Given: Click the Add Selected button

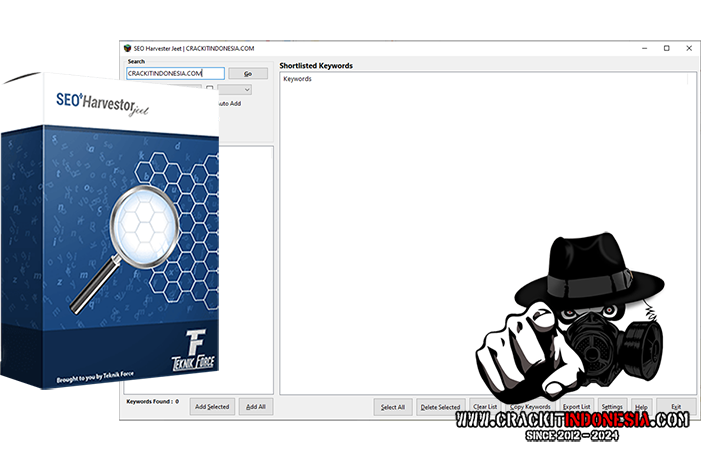Looking at the screenshot, I should tap(212, 407).
